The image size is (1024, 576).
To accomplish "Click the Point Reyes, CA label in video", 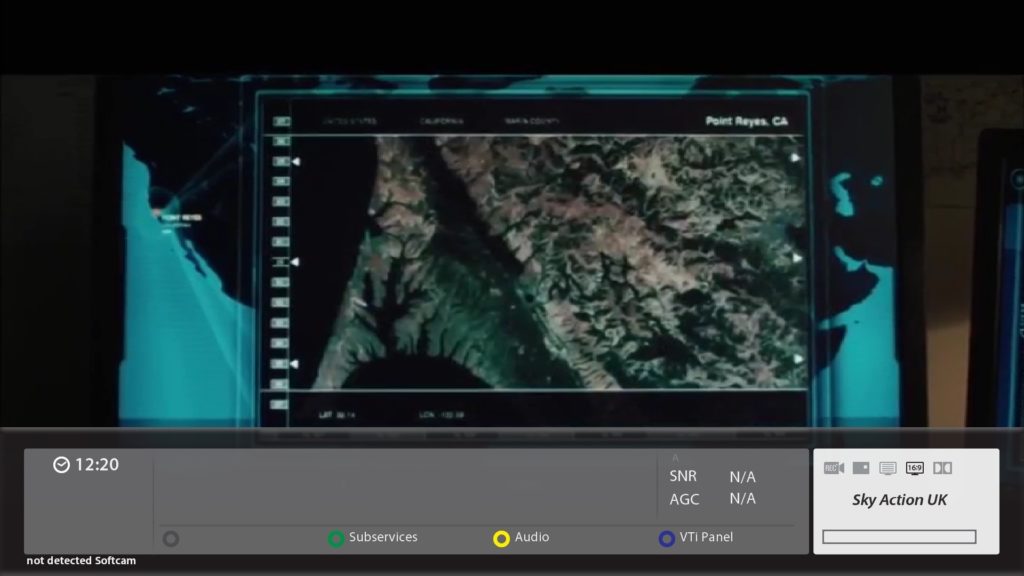I will [746, 121].
